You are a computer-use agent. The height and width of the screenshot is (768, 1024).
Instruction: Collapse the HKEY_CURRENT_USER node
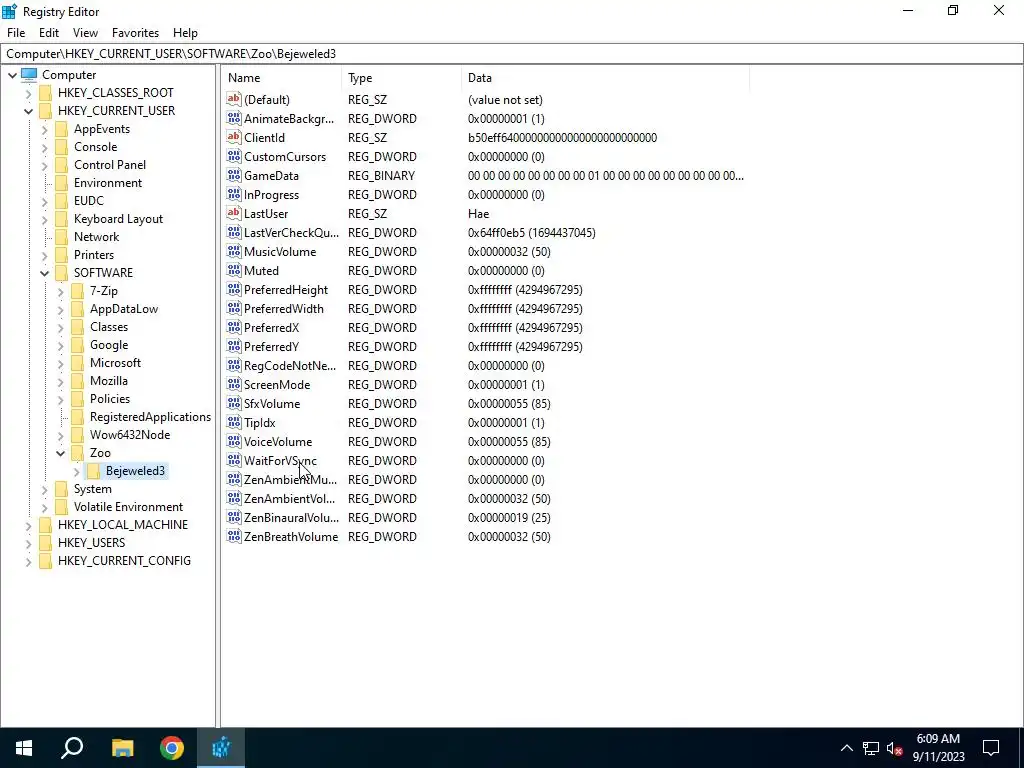click(x=28, y=111)
